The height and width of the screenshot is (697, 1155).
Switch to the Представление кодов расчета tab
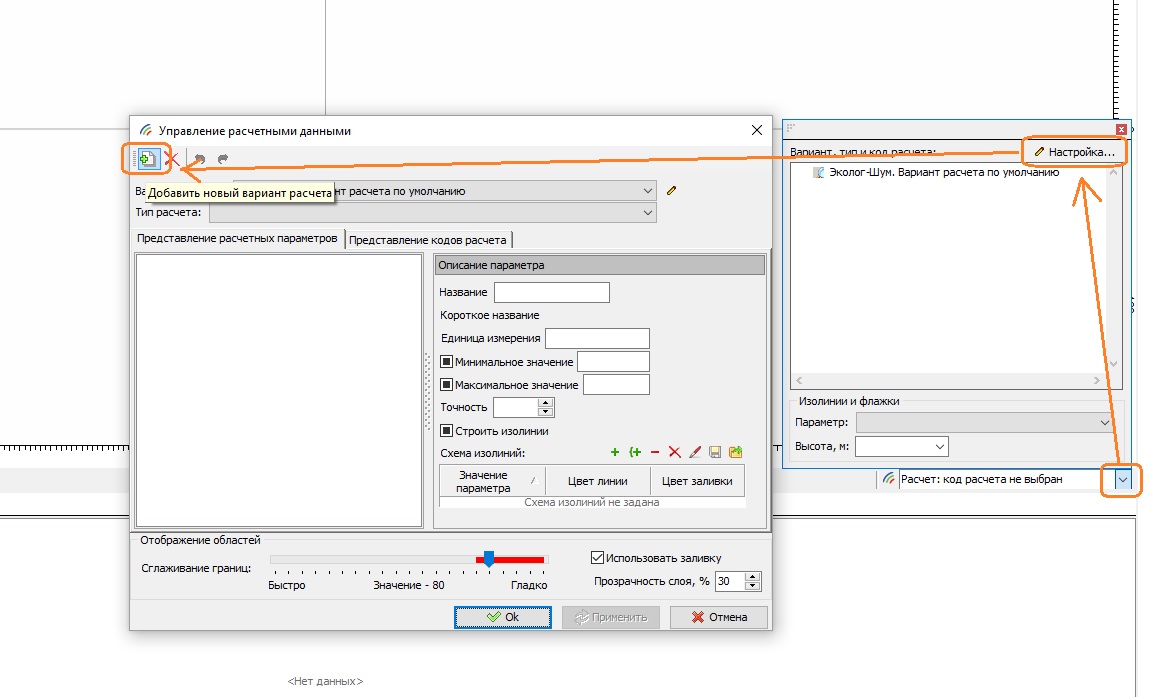pyautogui.click(x=430, y=239)
